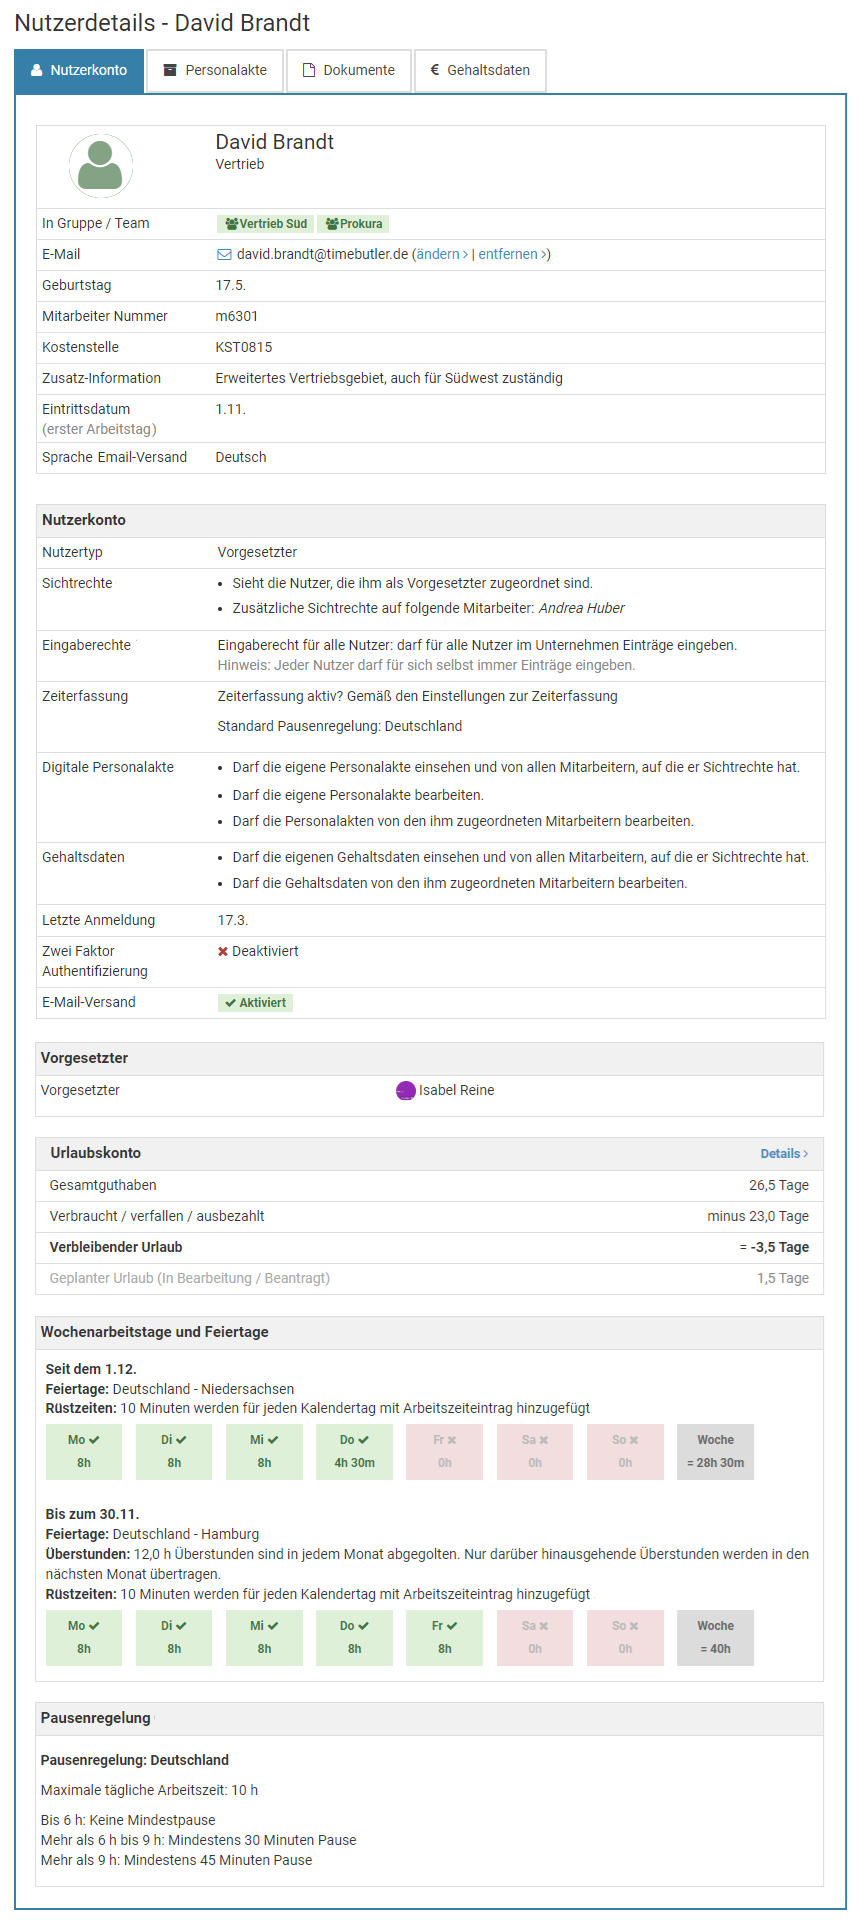Click David Brandt's profile avatar
Viewport: 866px width, 1929px height.
coord(100,166)
